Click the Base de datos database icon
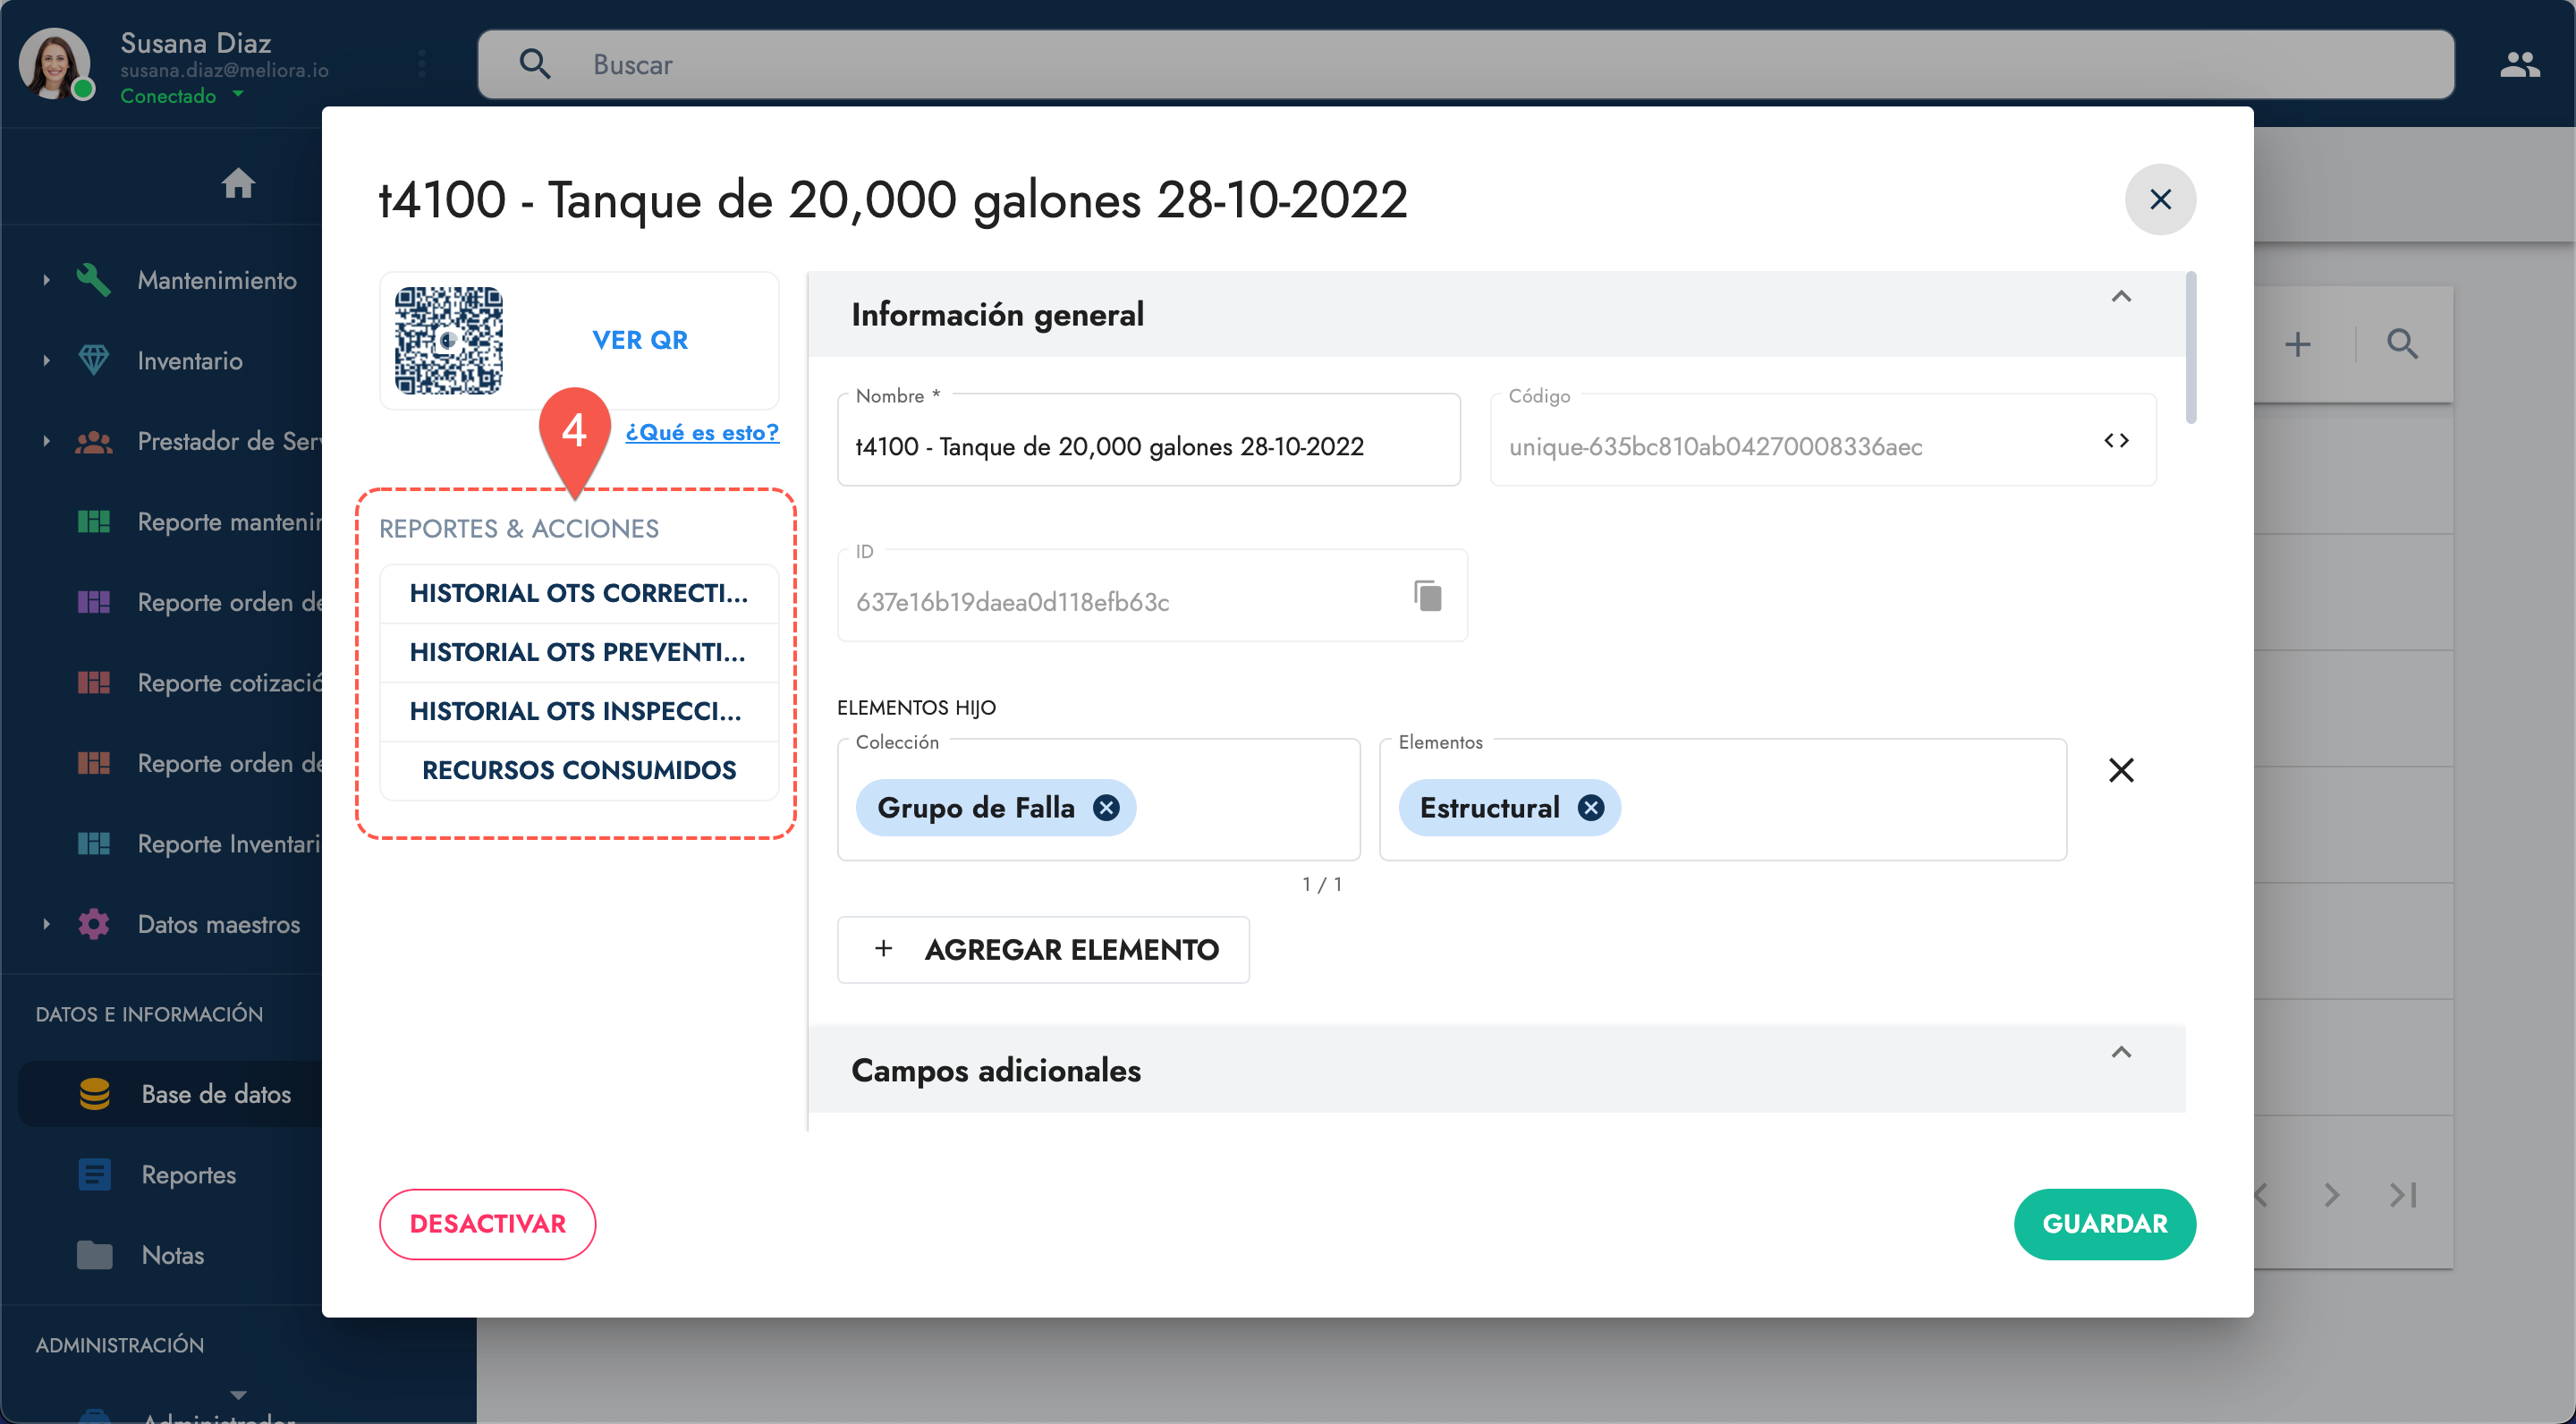The width and height of the screenshot is (2576, 1424). tap(95, 1094)
